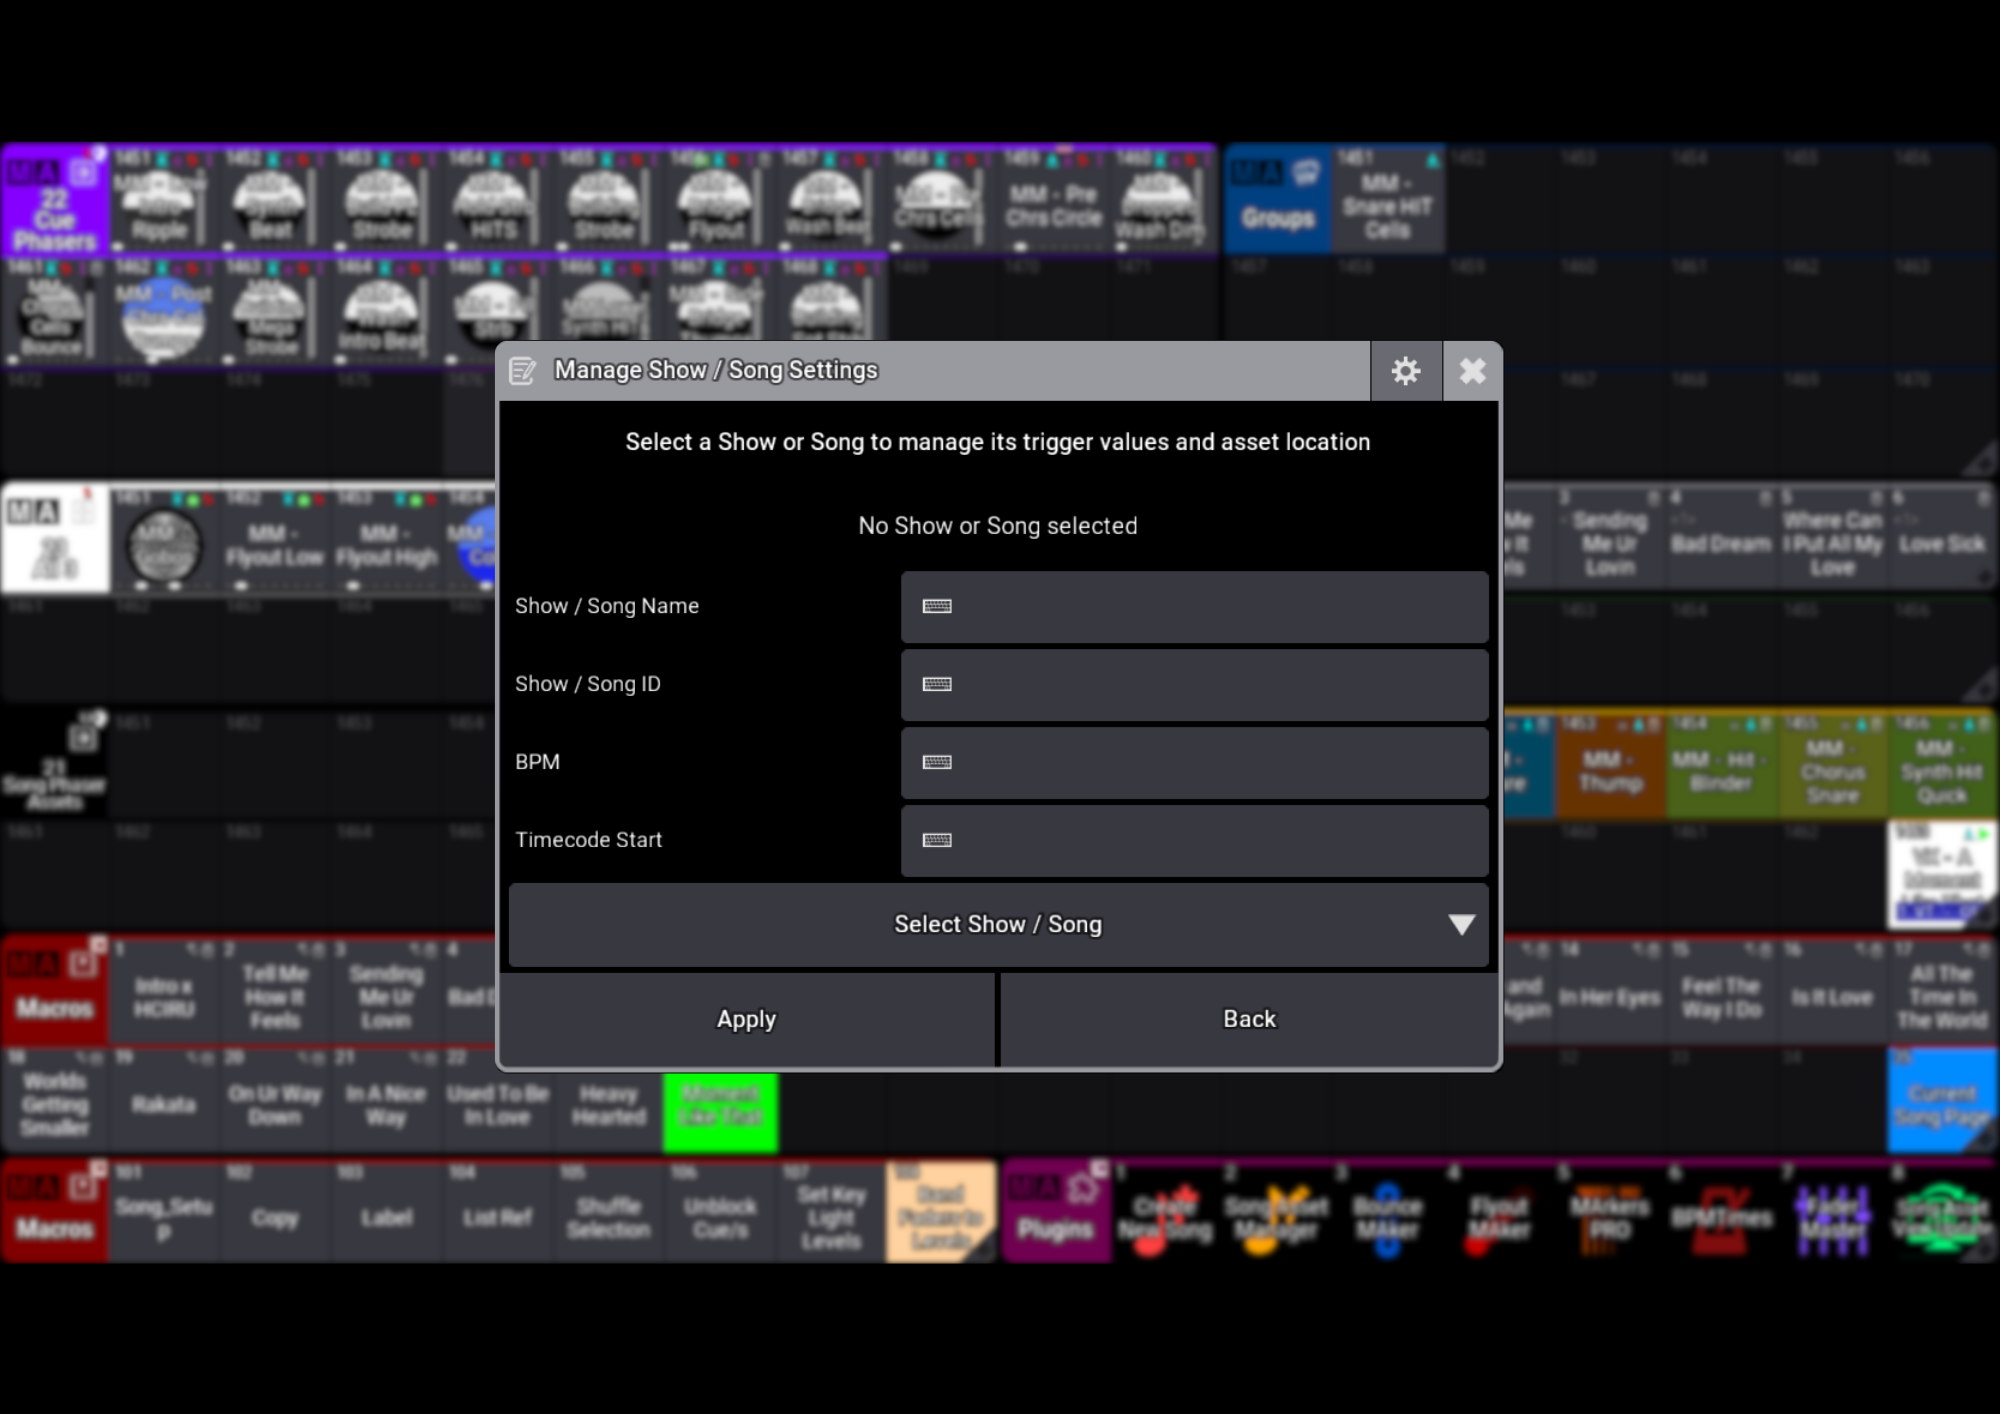Run the List Ref macro

coord(497,1213)
